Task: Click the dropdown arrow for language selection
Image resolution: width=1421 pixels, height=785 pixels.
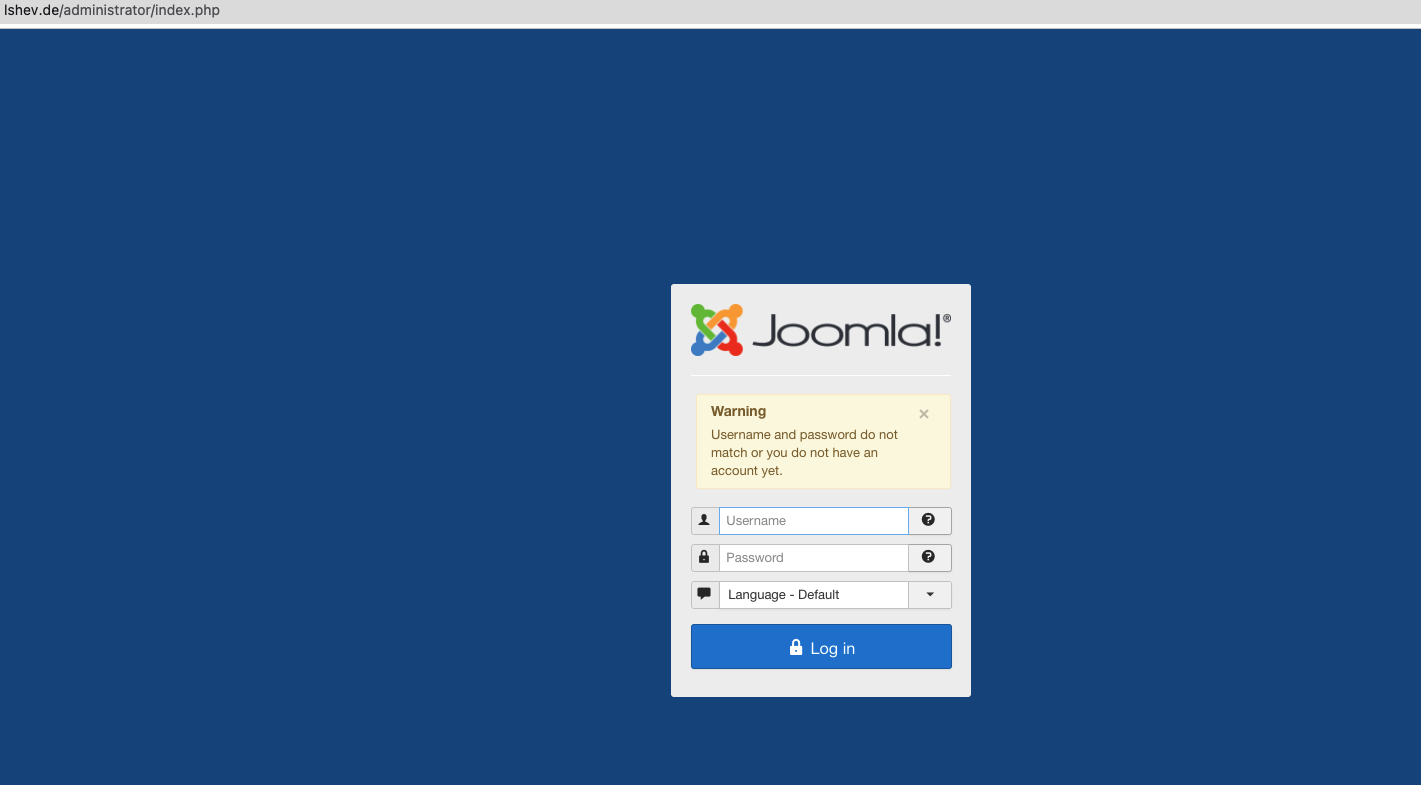Action: (929, 594)
